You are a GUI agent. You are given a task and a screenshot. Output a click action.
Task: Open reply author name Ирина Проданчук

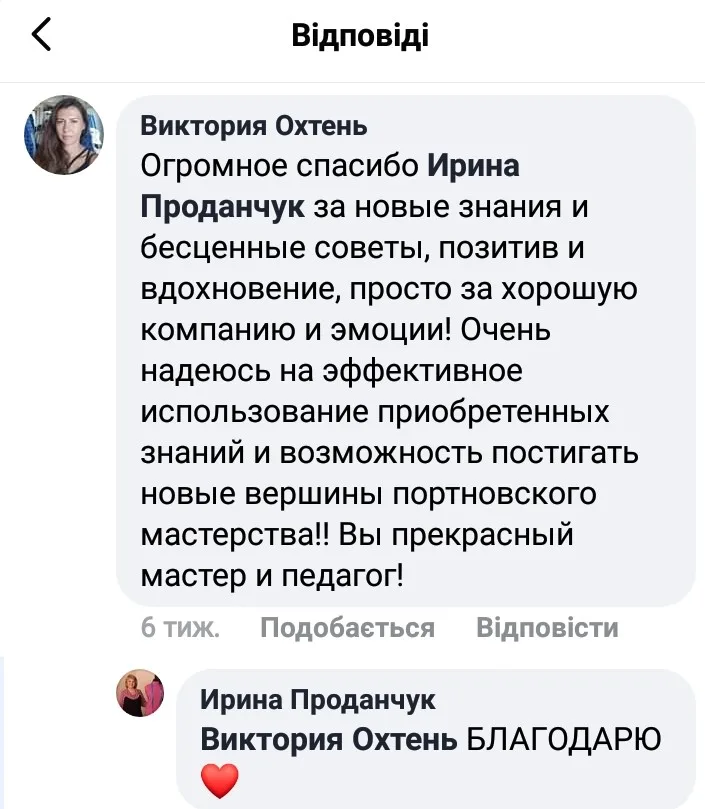click(318, 699)
